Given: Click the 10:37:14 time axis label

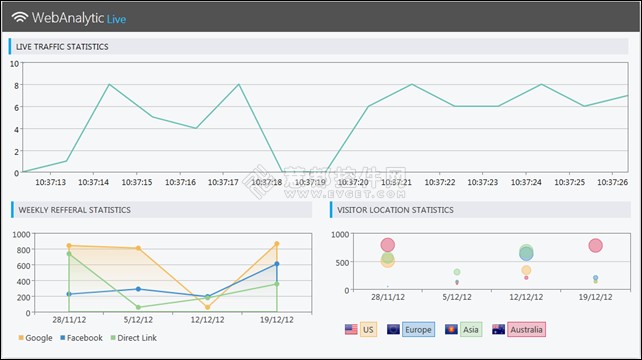Looking at the screenshot, I should [x=94, y=182].
